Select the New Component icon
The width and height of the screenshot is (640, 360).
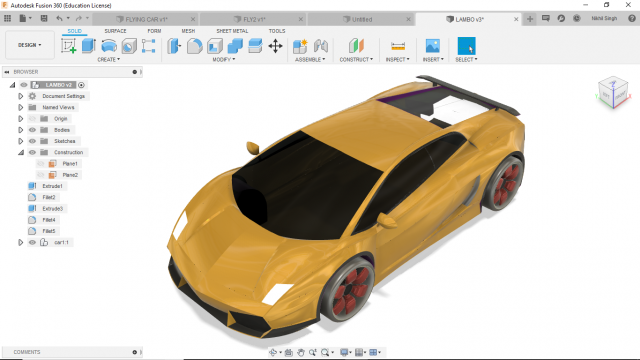coord(300,46)
